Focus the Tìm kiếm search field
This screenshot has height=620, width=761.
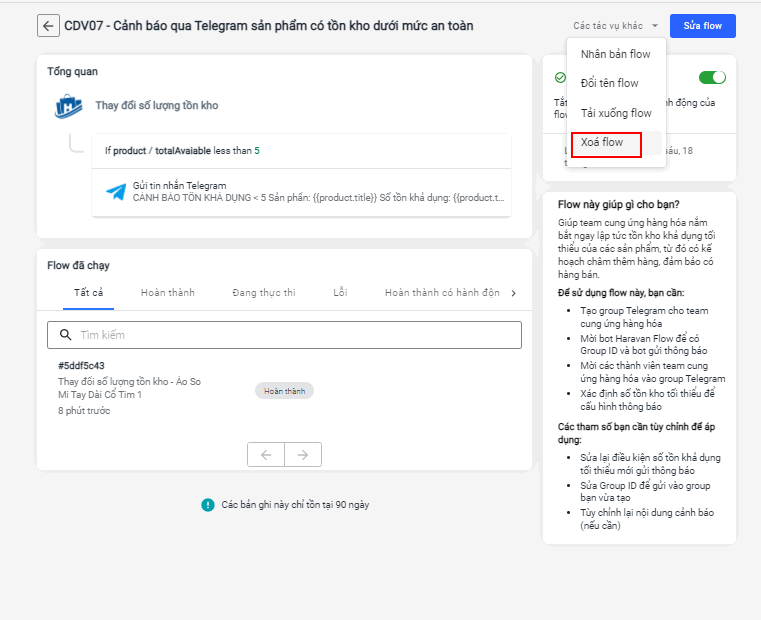[284, 335]
